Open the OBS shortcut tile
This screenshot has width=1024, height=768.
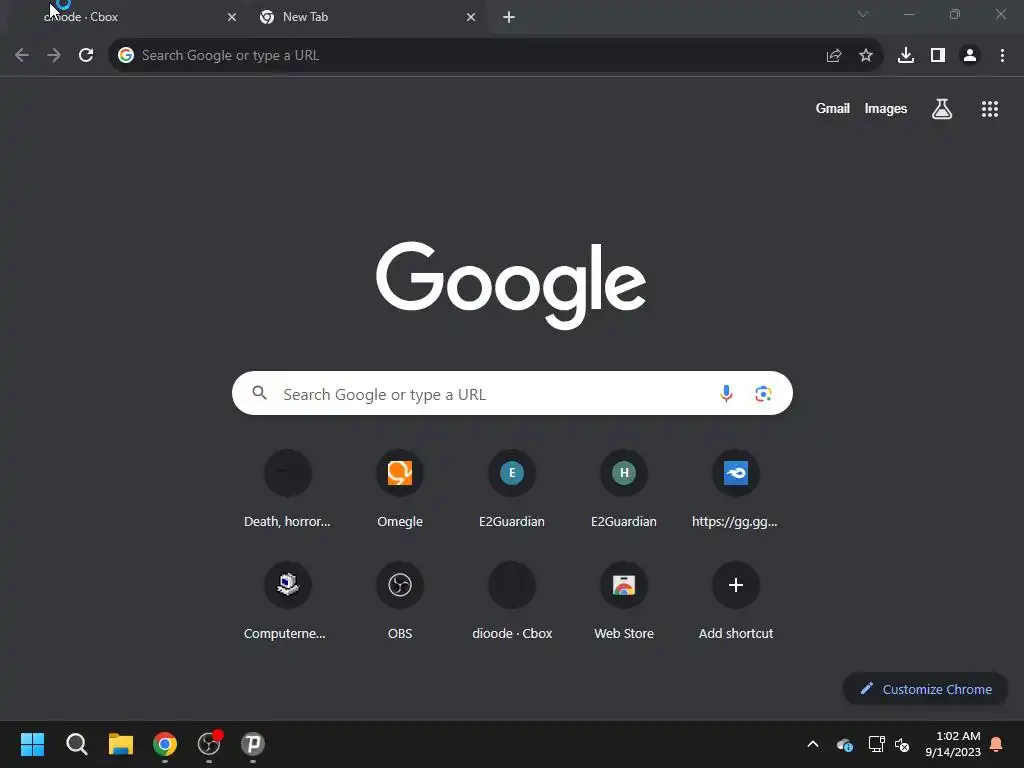400,601
